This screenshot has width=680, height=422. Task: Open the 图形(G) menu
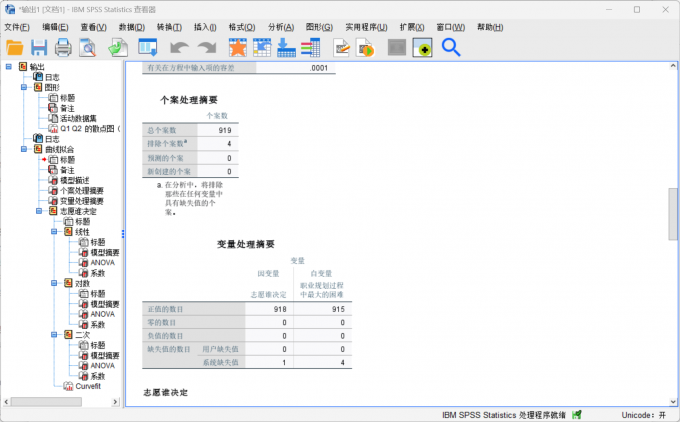tap(319, 27)
